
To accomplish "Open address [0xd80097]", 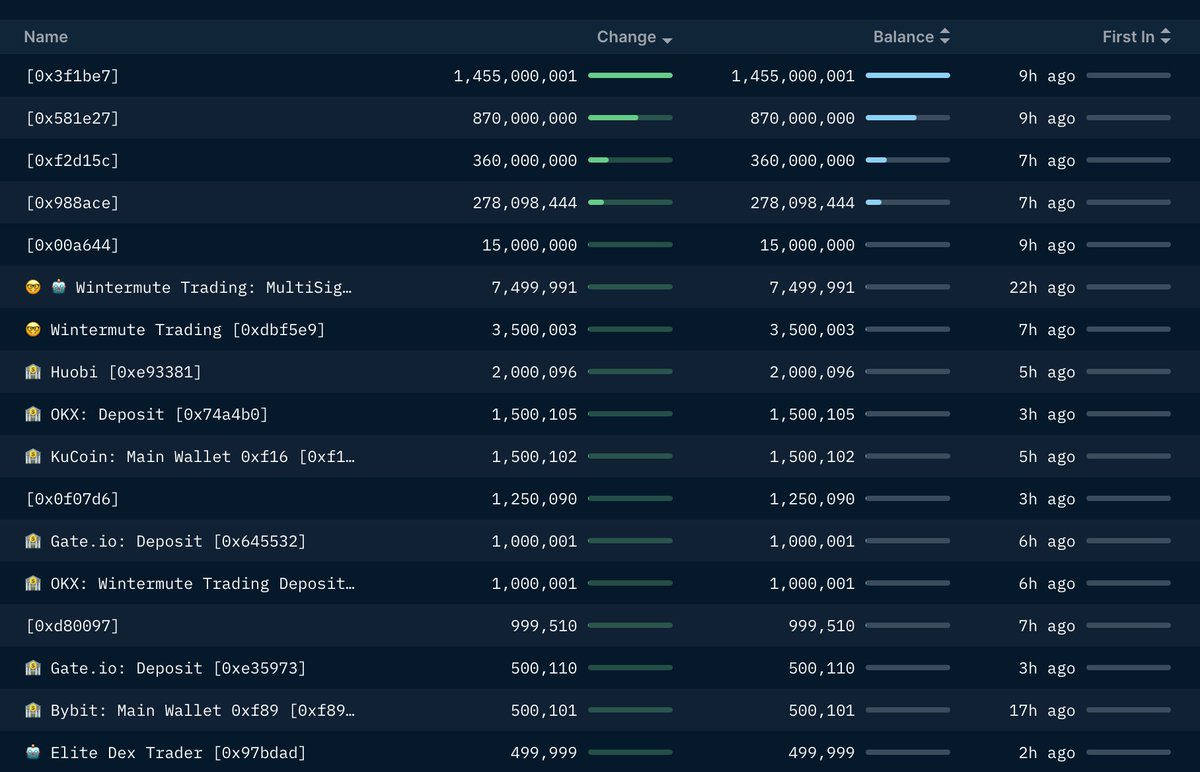I will pyautogui.click(x=72, y=626).
